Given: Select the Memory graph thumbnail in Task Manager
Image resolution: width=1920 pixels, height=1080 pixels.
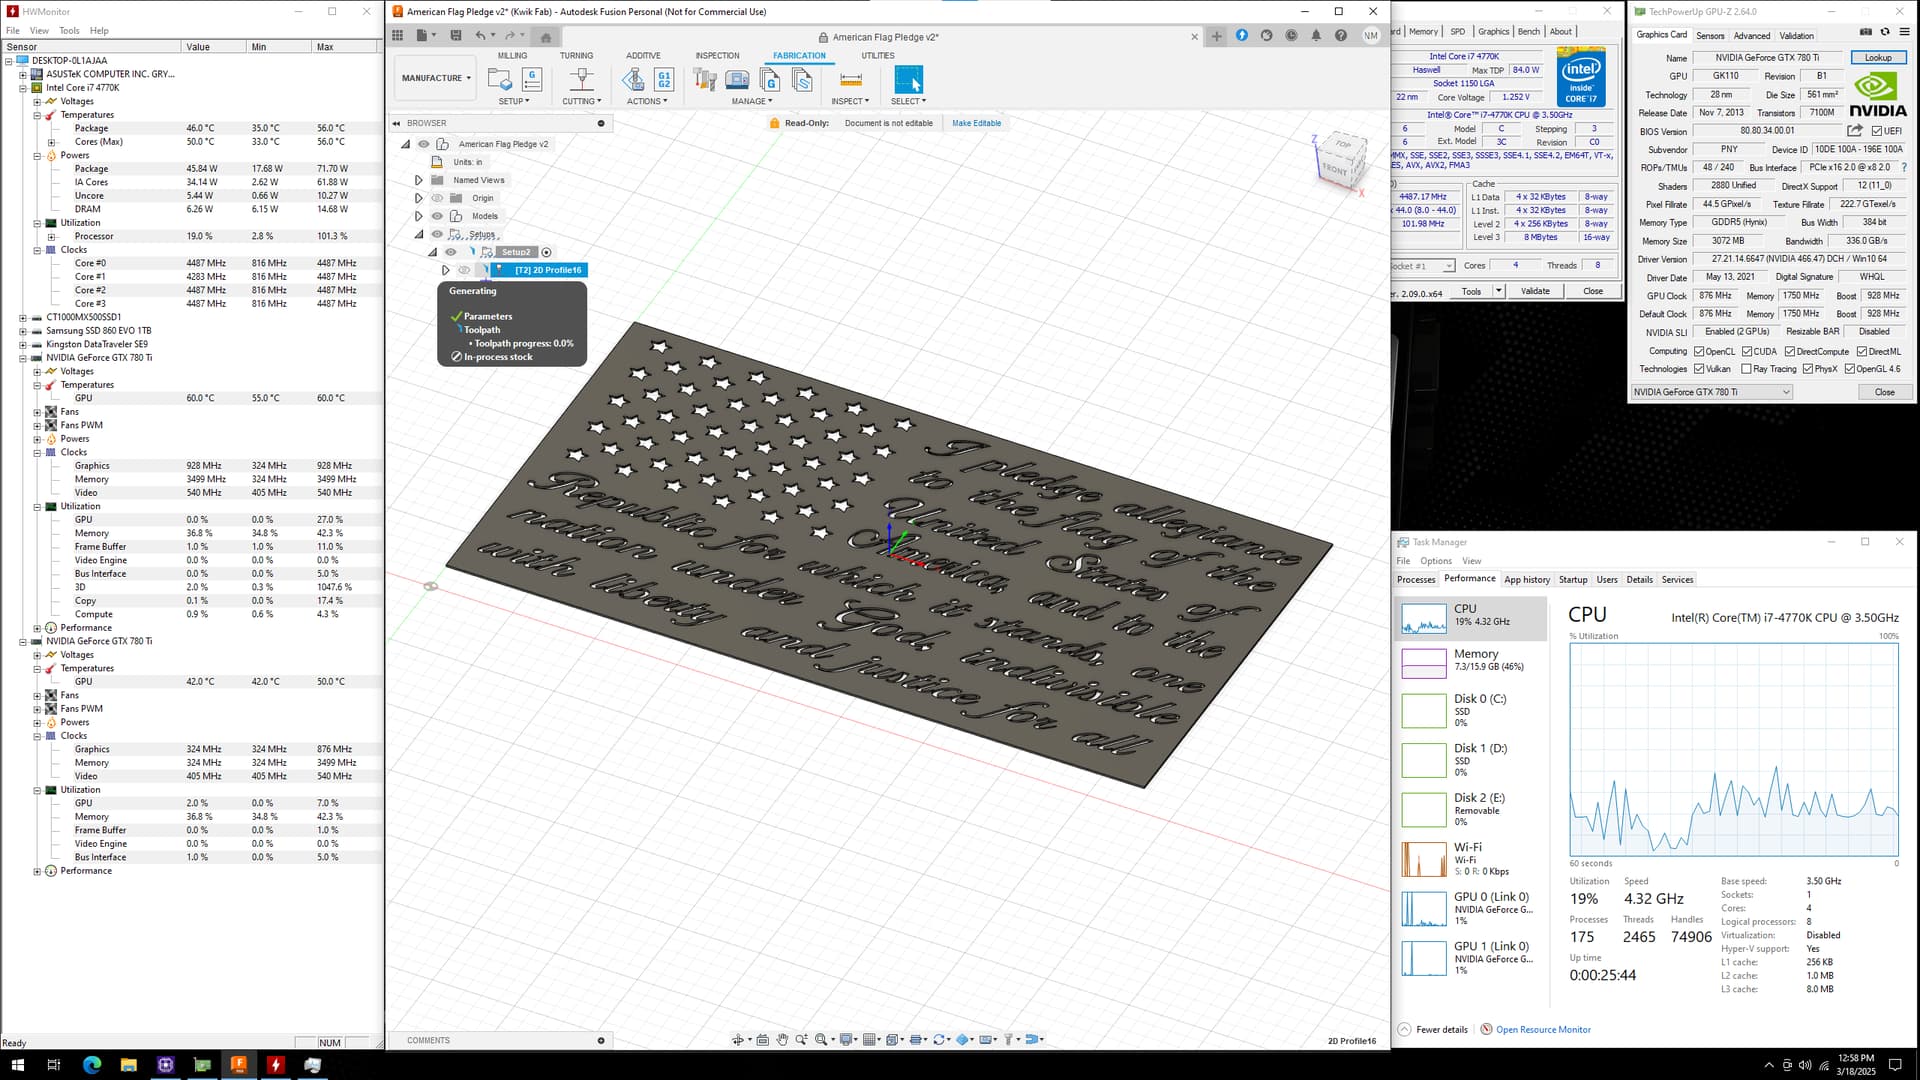Looking at the screenshot, I should [x=1424, y=664].
